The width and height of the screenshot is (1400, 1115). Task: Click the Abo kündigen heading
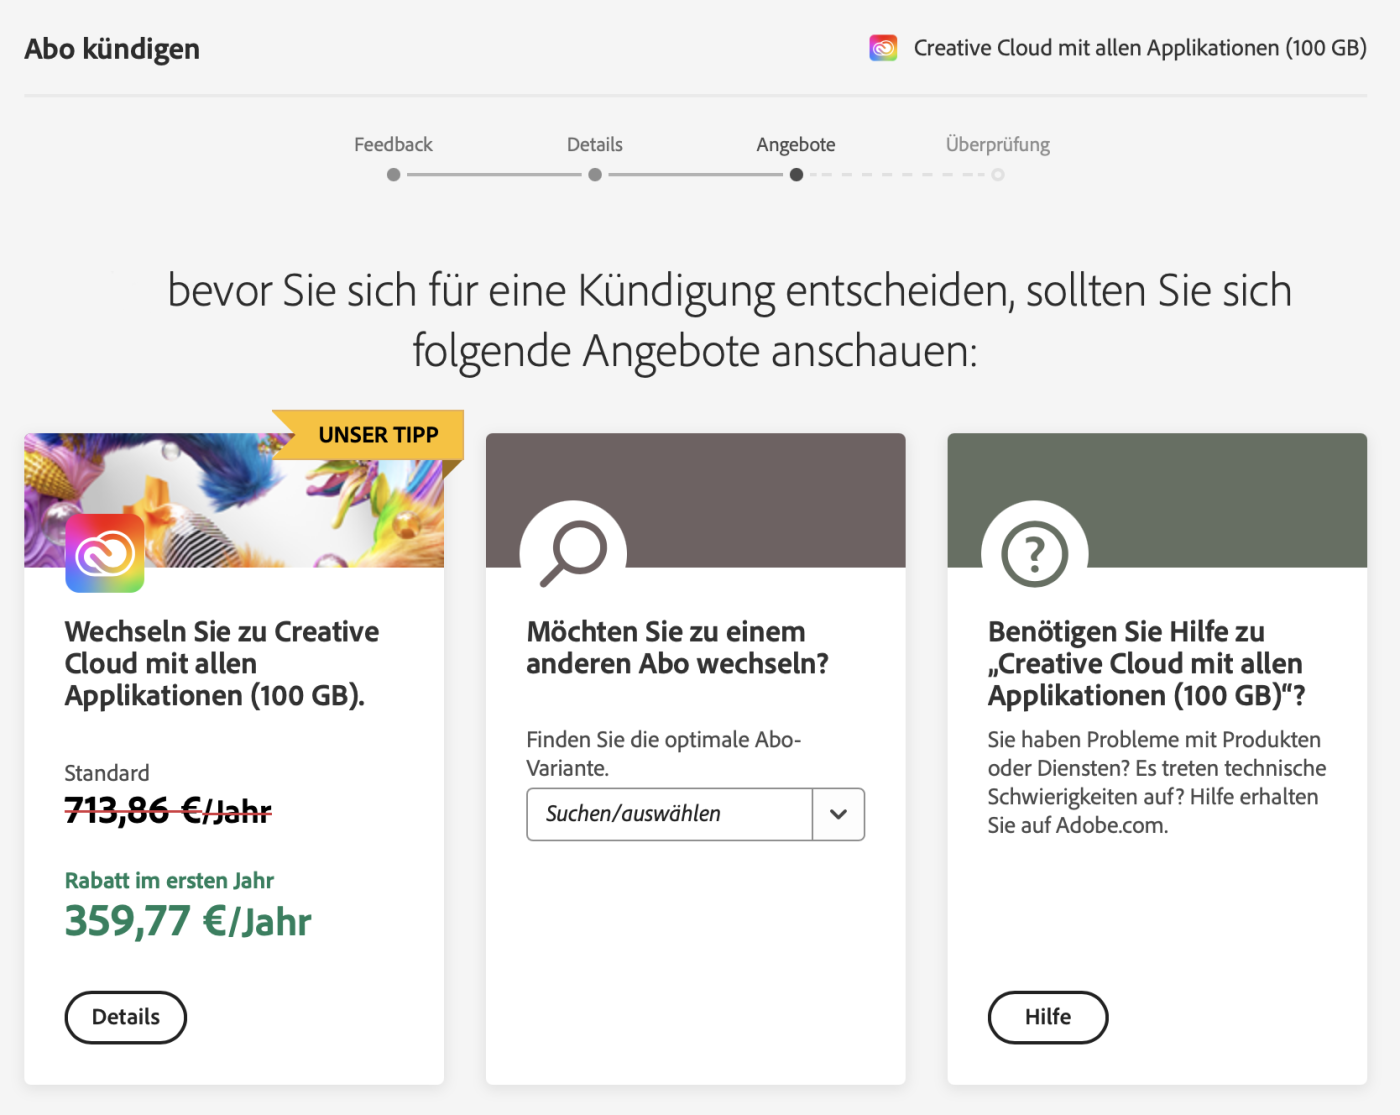coord(112,48)
